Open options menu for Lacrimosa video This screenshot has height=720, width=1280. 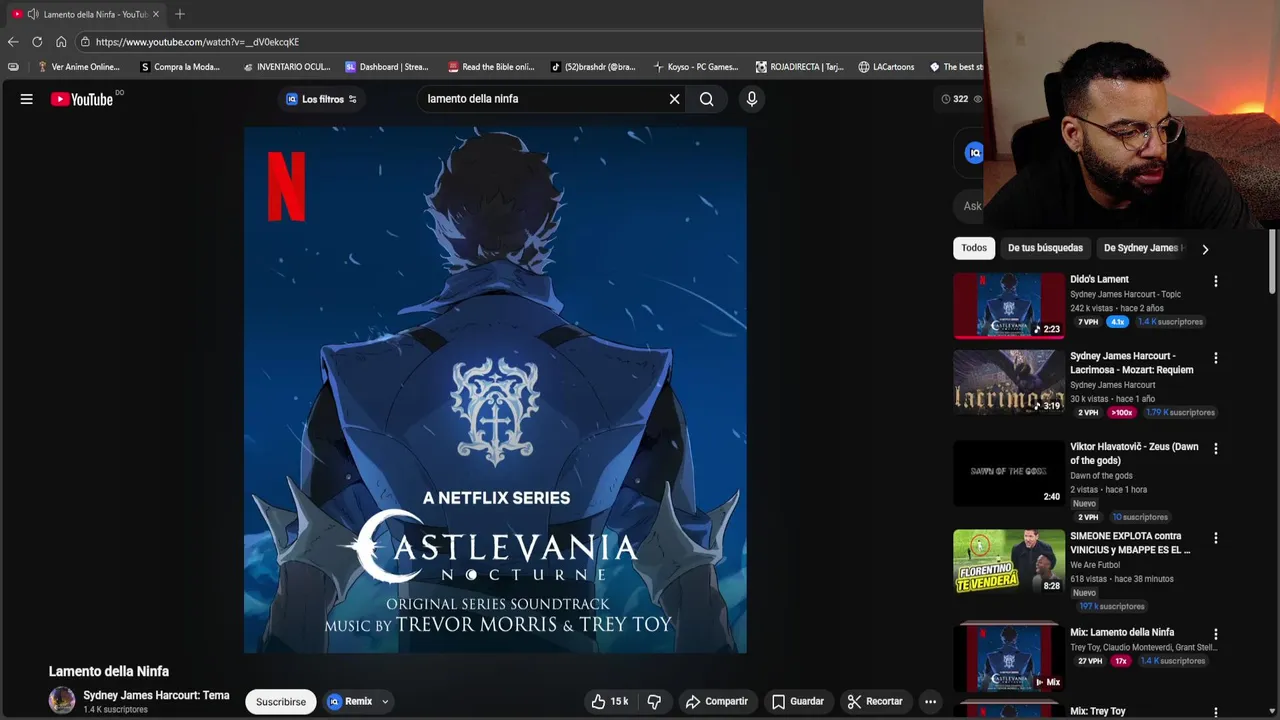point(1216,358)
